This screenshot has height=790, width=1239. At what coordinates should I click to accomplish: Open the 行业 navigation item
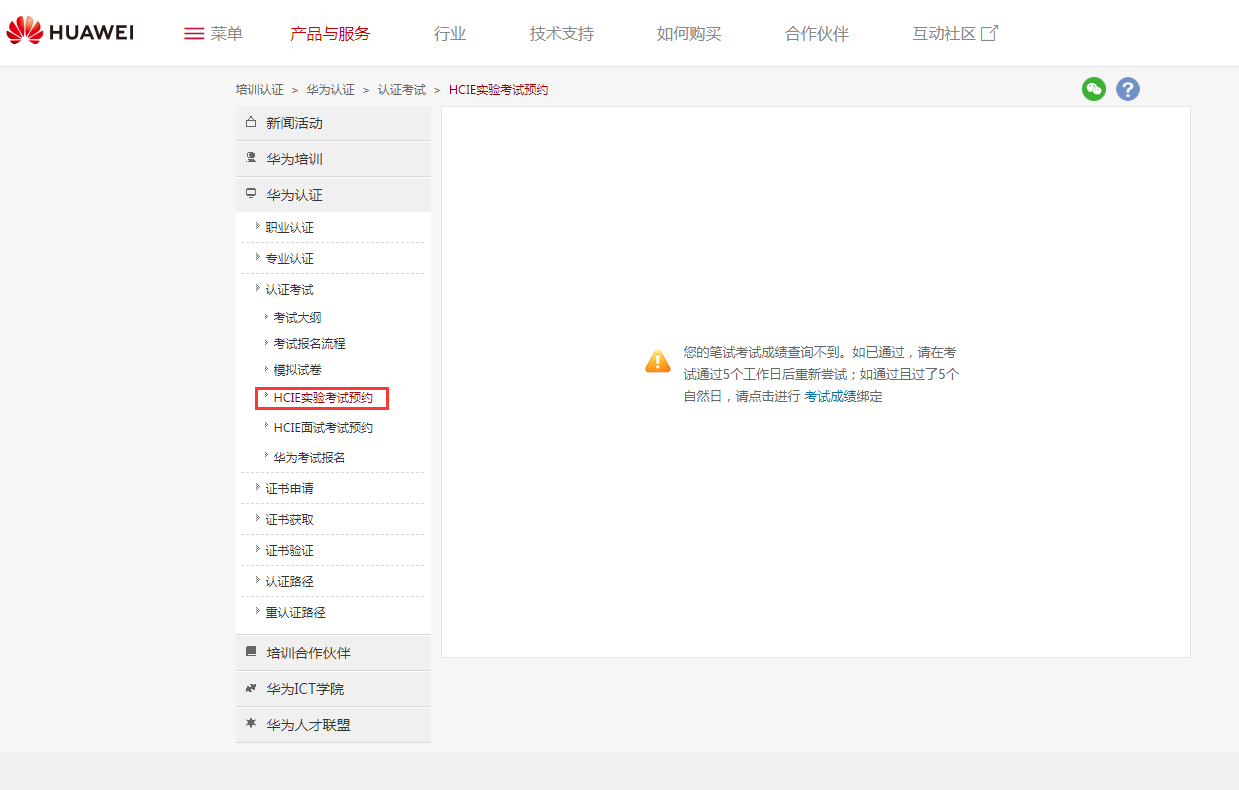point(450,34)
